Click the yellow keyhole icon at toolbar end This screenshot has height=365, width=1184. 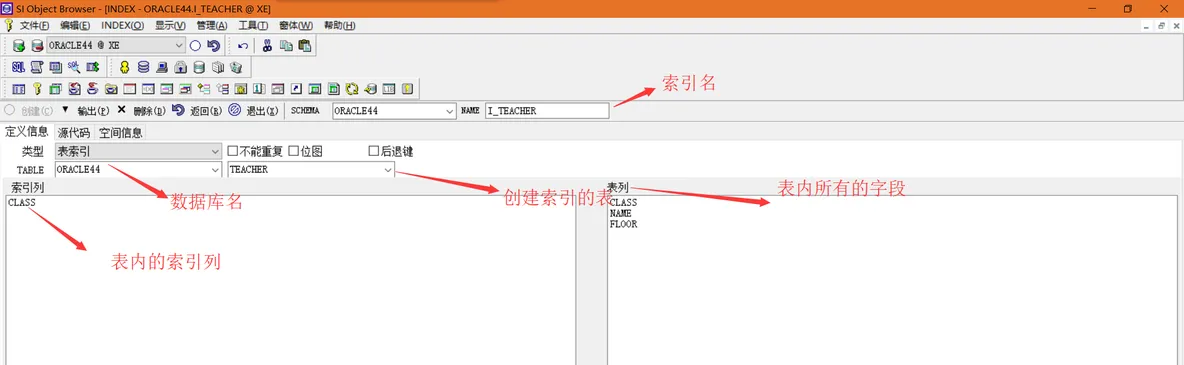pos(407,89)
